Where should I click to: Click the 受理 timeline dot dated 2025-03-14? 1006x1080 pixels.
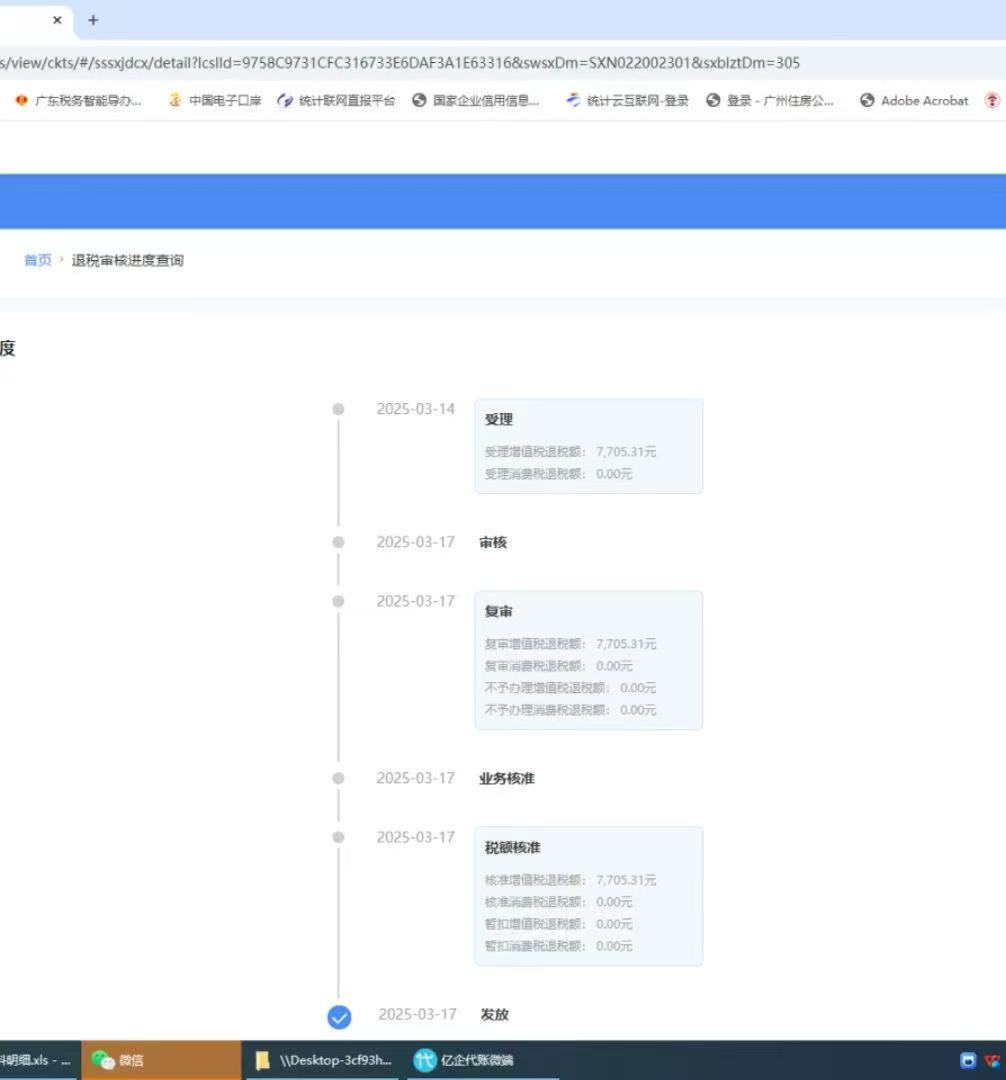pyautogui.click(x=339, y=408)
